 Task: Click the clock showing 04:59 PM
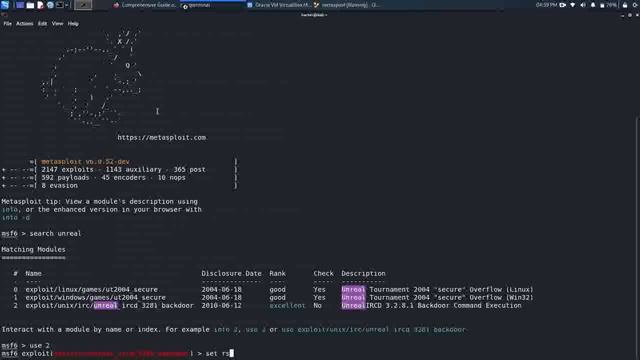pos(547,5)
